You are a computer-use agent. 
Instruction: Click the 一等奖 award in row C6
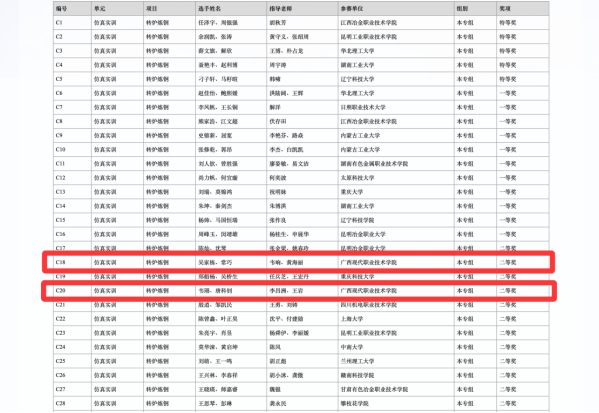(x=508, y=94)
